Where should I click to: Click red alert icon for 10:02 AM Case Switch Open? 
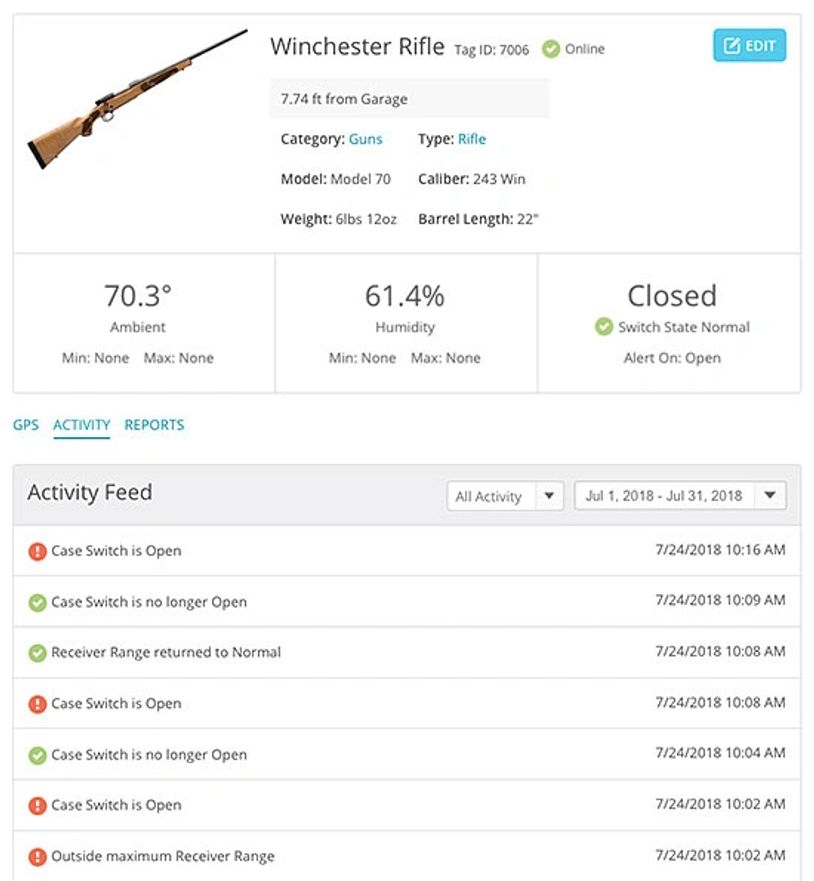click(x=37, y=806)
